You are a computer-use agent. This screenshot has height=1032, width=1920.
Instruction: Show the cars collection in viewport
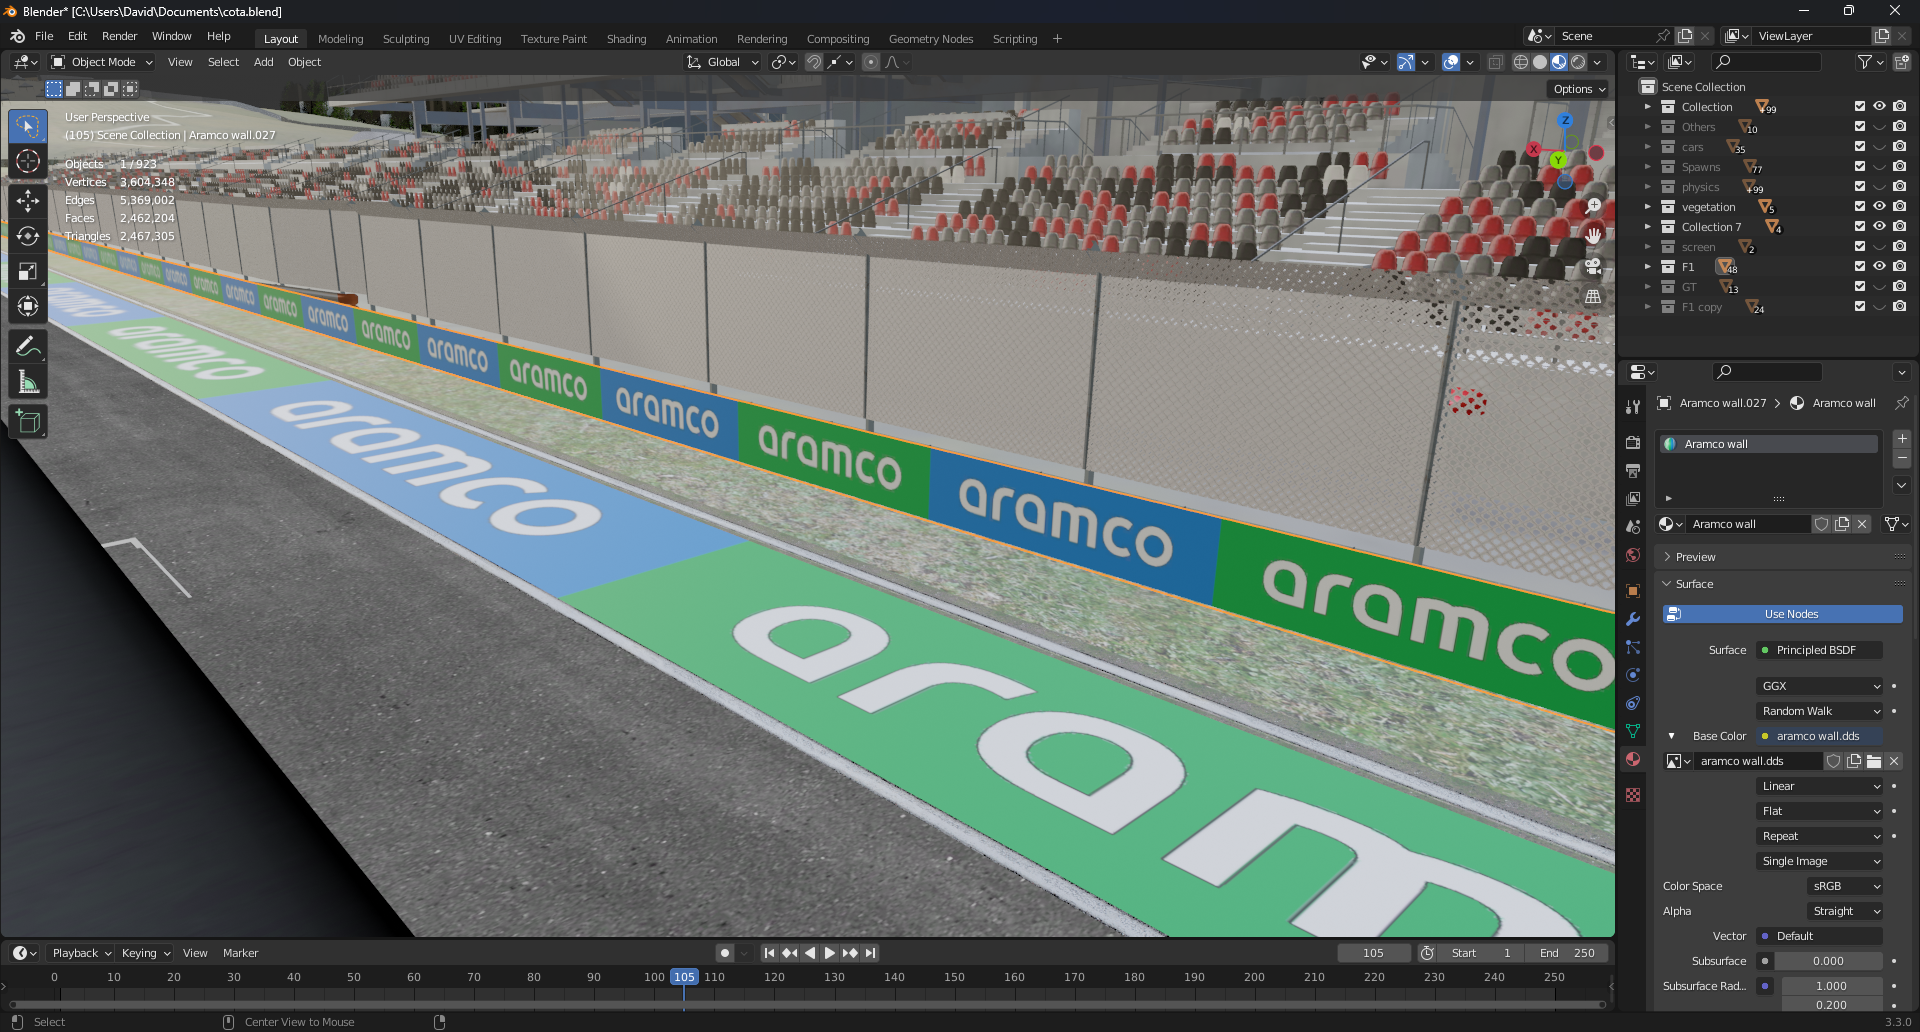tap(1880, 147)
